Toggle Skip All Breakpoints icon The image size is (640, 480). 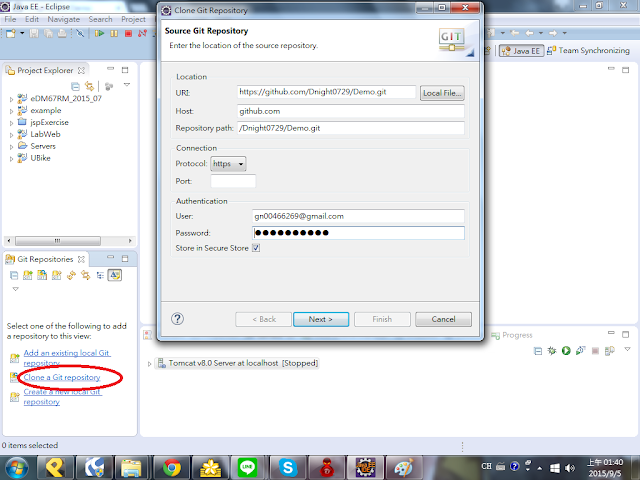(80, 33)
